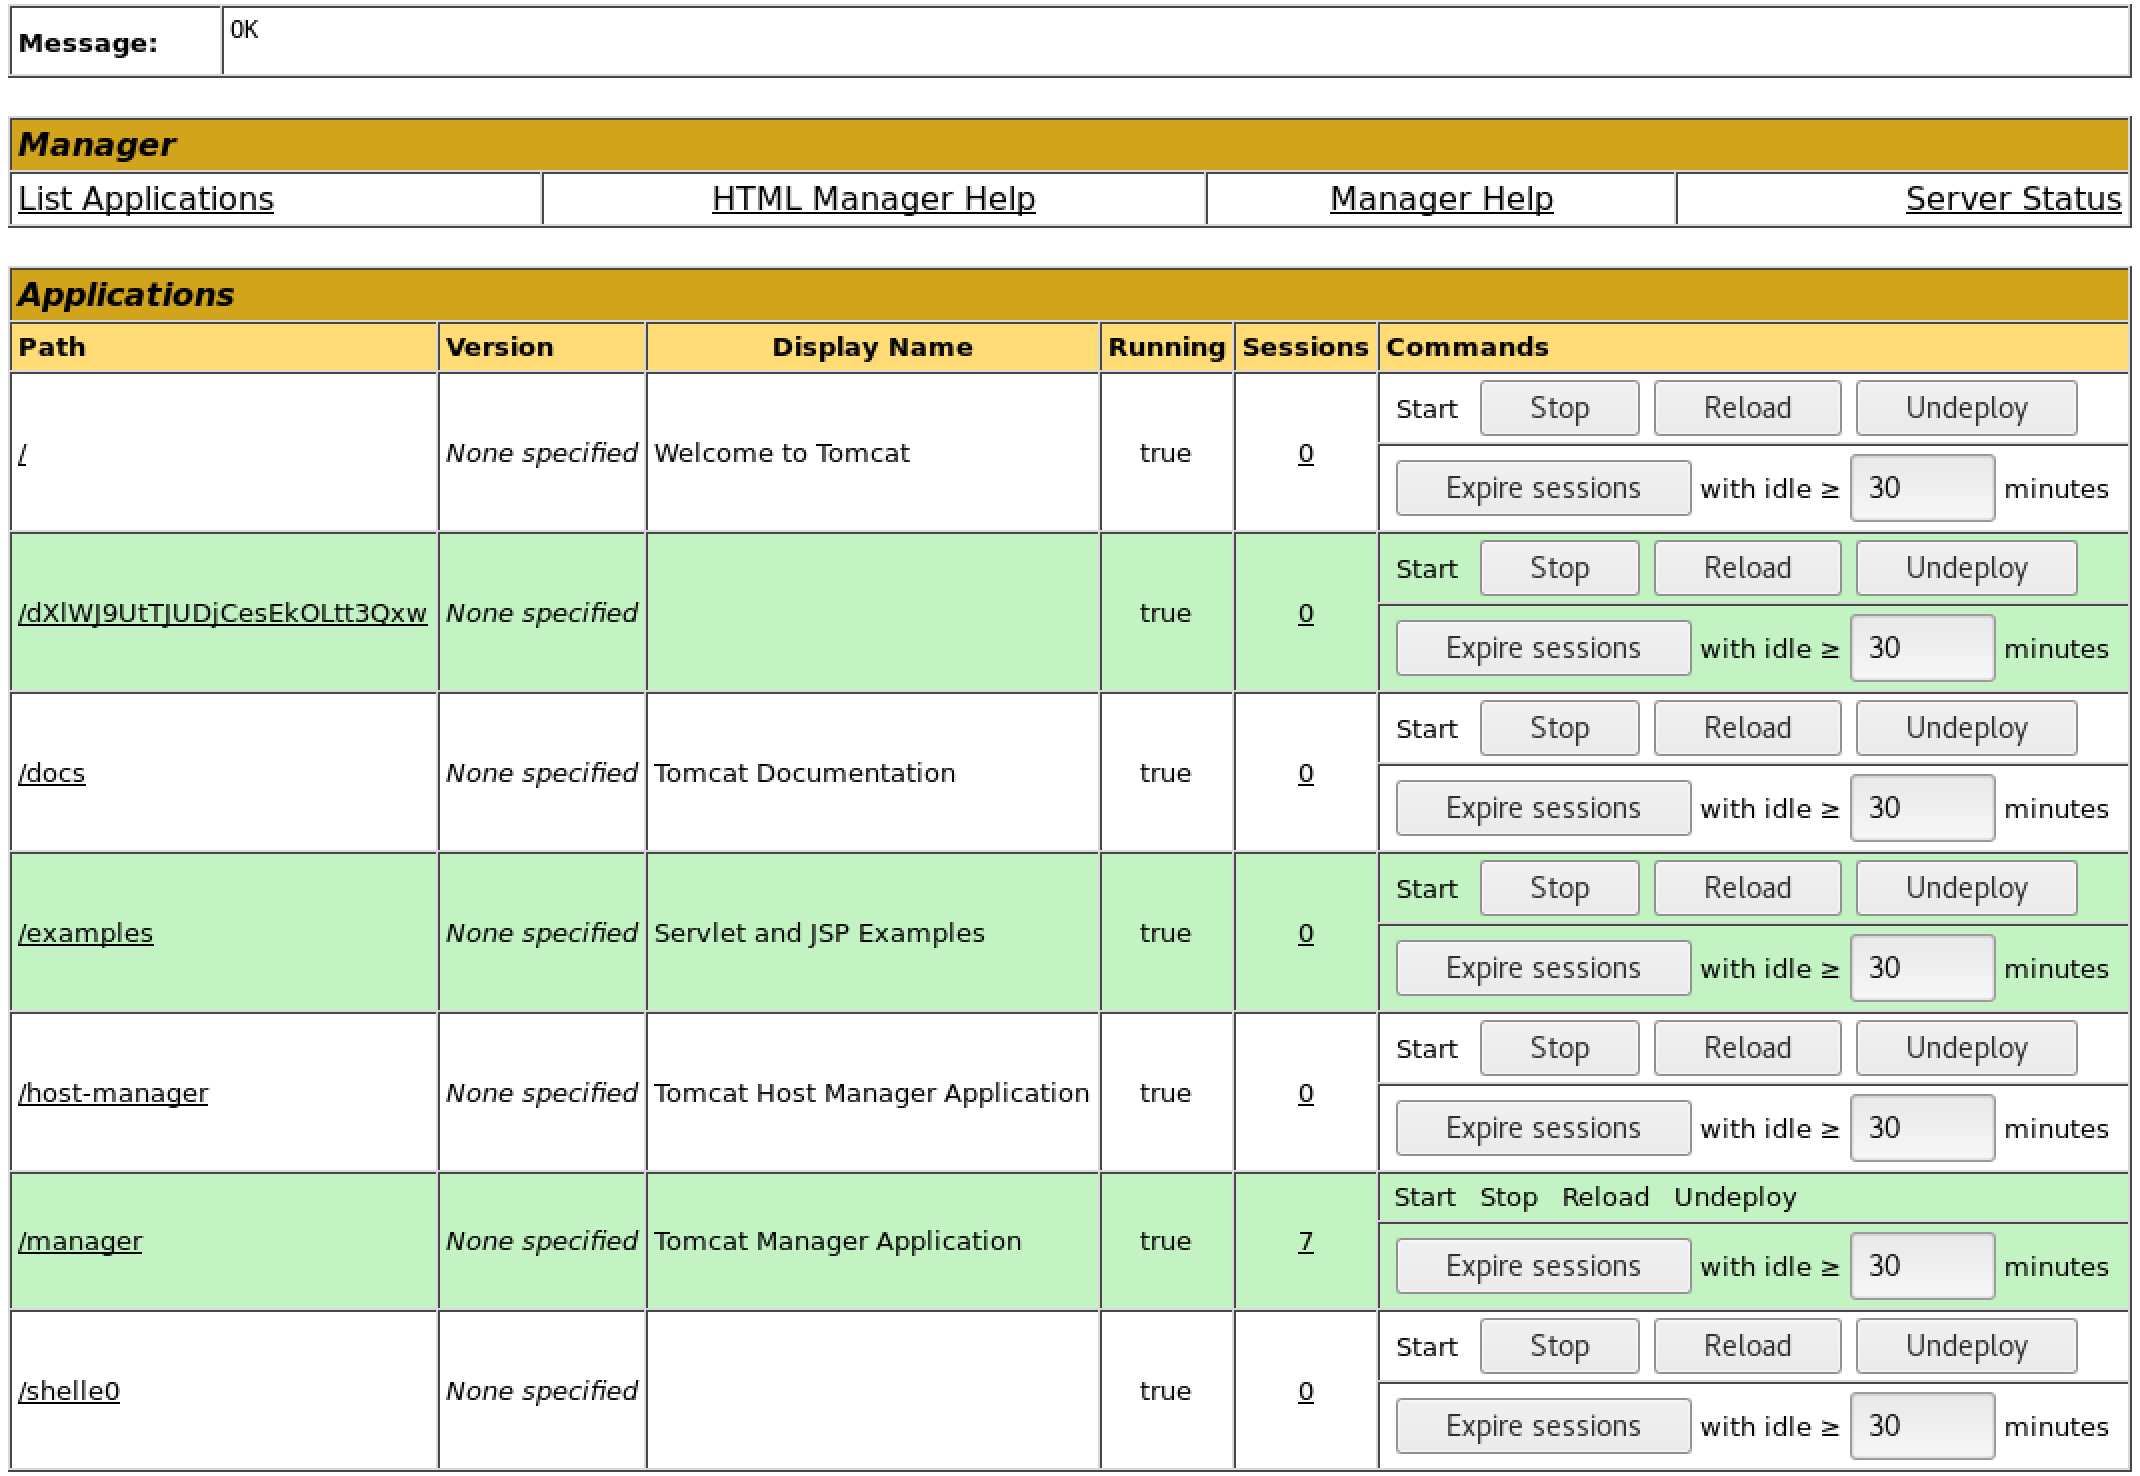Open session count 0 for /dXlWJ9UtTJUDjCesEkOLtt3Qxw
The height and width of the screenshot is (1476, 2140).
pyautogui.click(x=1305, y=613)
